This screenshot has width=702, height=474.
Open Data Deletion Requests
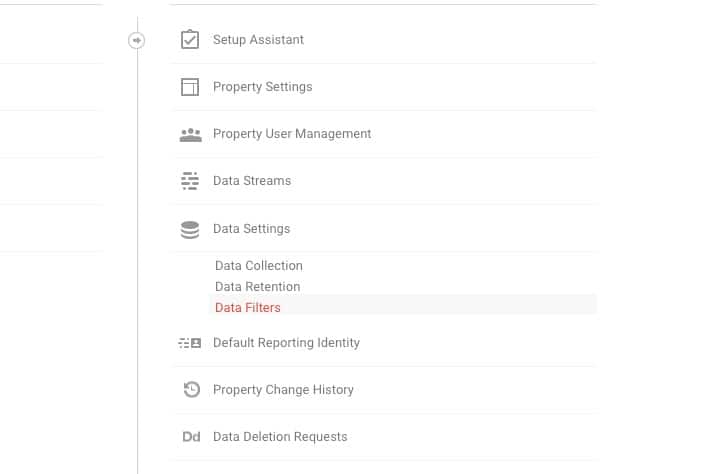[280, 437]
